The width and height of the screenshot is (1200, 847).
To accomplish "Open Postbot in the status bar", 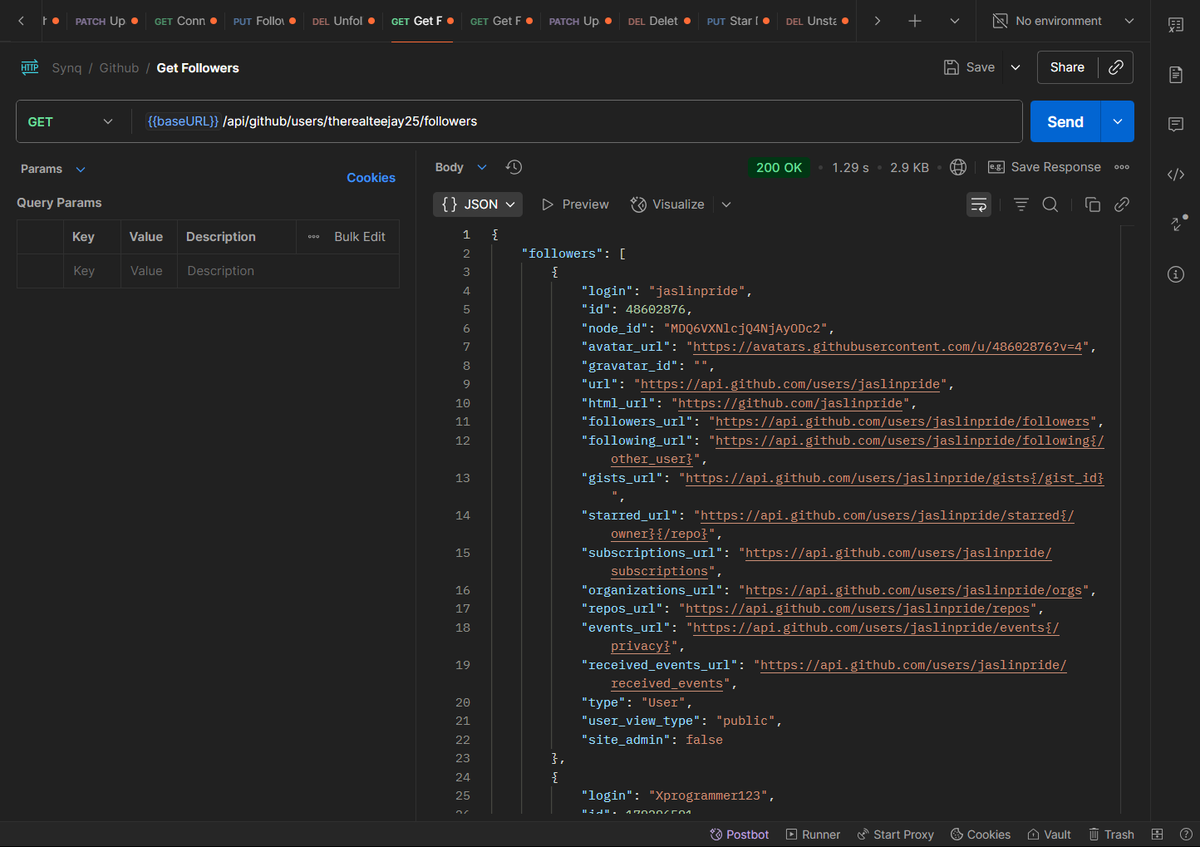I will [739, 834].
